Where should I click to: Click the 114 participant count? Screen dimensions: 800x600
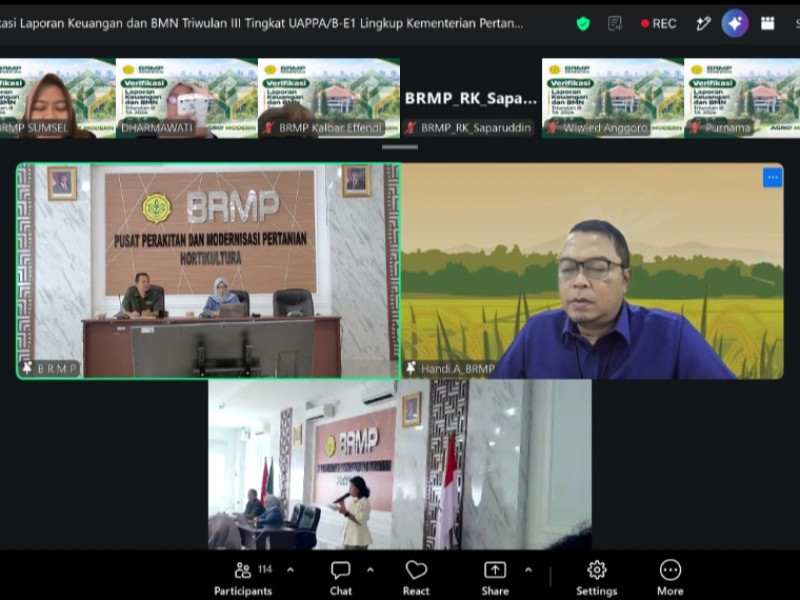(265, 569)
